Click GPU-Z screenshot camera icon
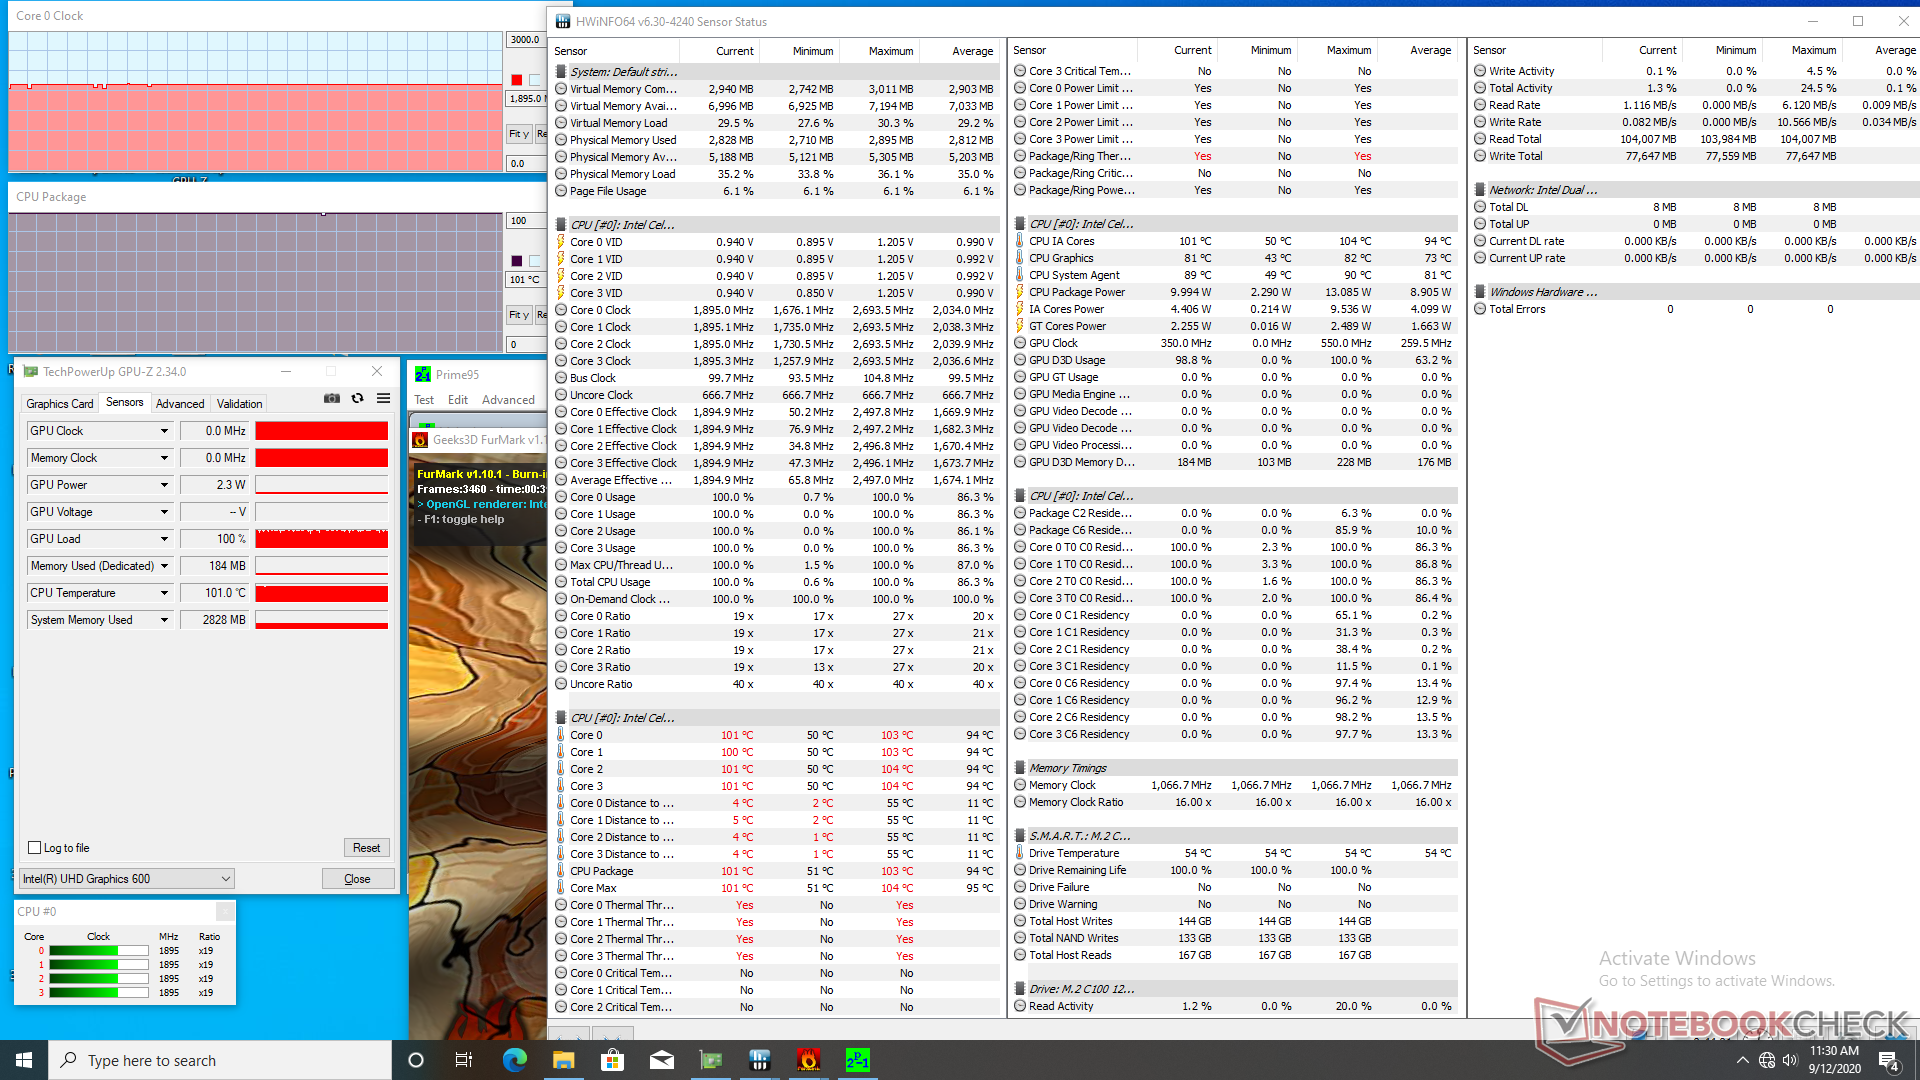Screen dimensions: 1920x1080 [332, 398]
